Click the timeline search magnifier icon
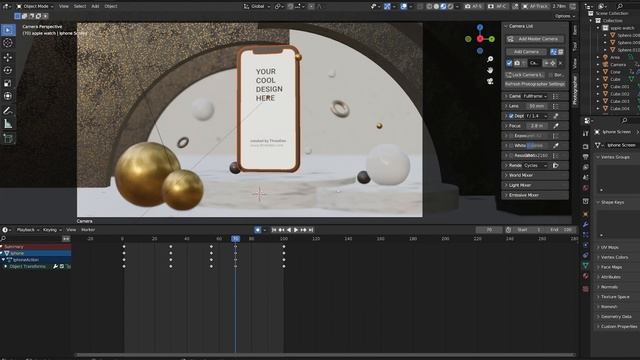This screenshot has height=360, width=640. point(4,238)
